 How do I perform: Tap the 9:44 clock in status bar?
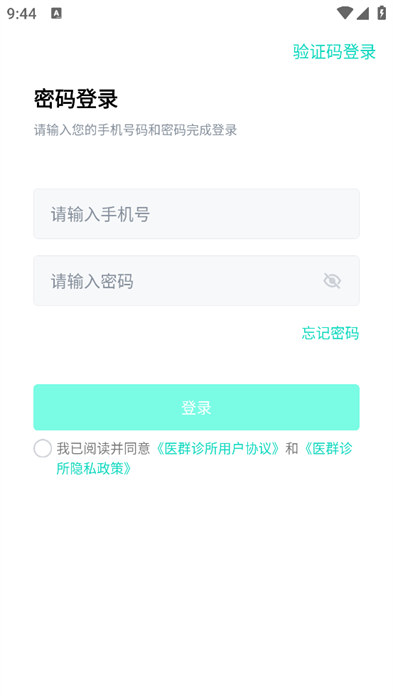tap(21, 13)
